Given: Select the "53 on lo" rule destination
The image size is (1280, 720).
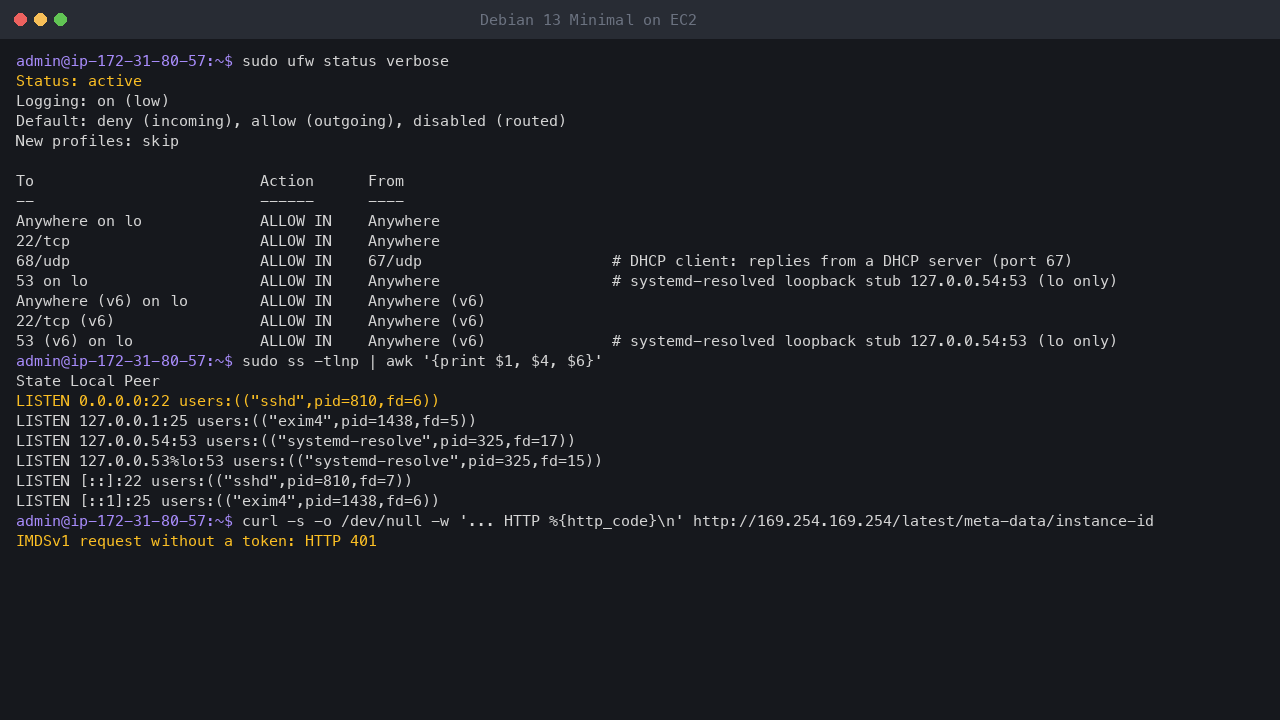Looking at the screenshot, I should click(x=52, y=281).
